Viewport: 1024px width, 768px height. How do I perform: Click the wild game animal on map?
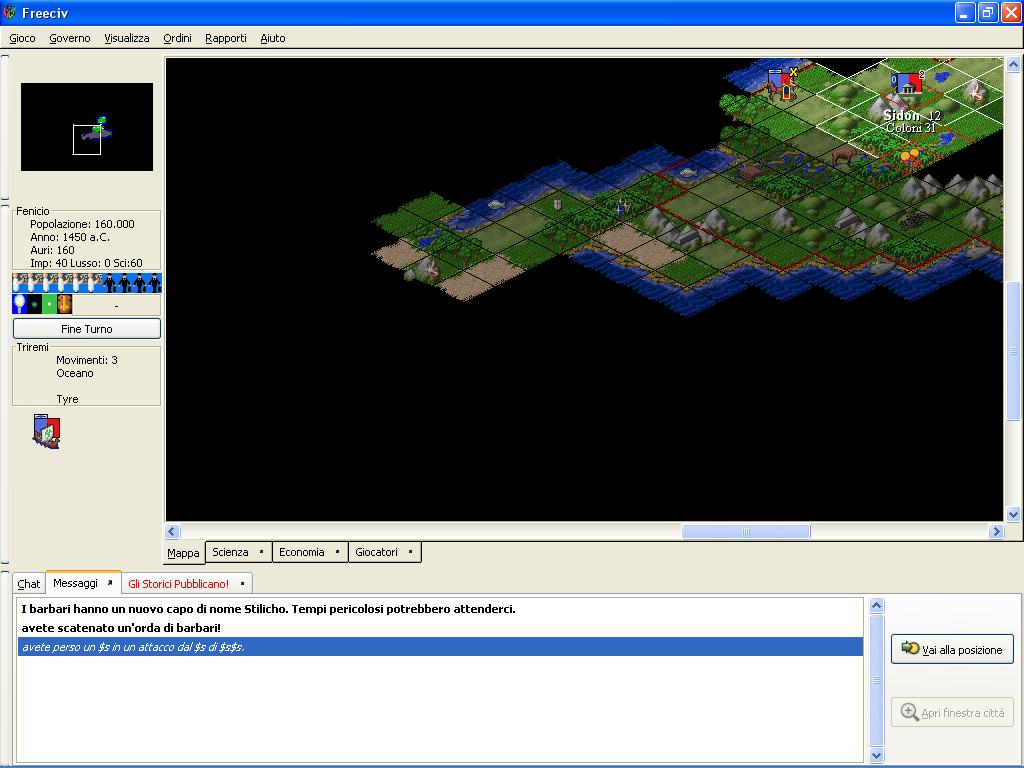click(x=846, y=154)
